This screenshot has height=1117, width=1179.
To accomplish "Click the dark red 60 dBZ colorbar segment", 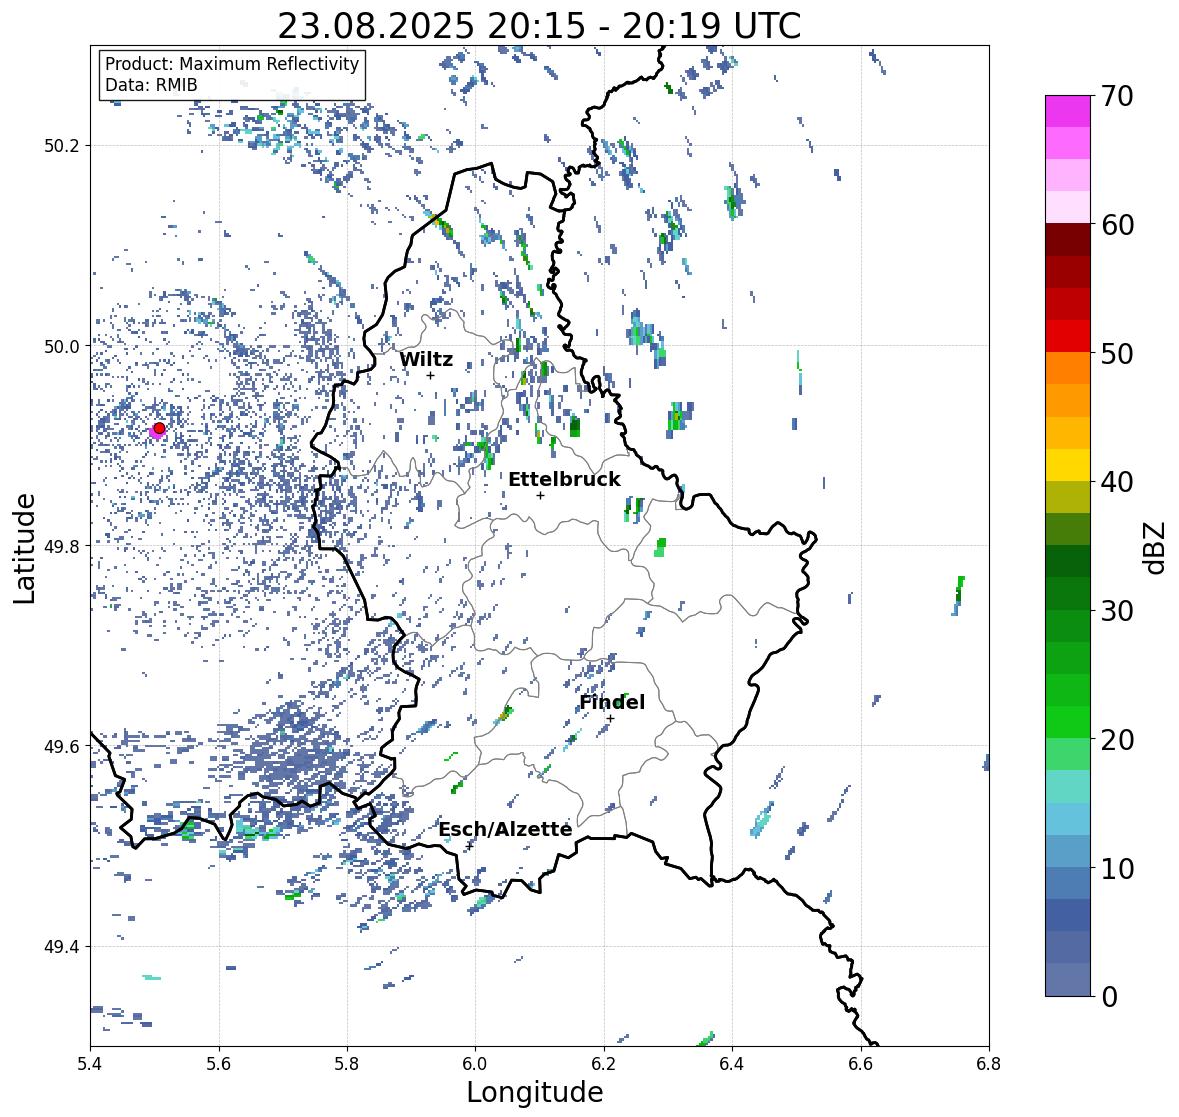I will [1068, 240].
